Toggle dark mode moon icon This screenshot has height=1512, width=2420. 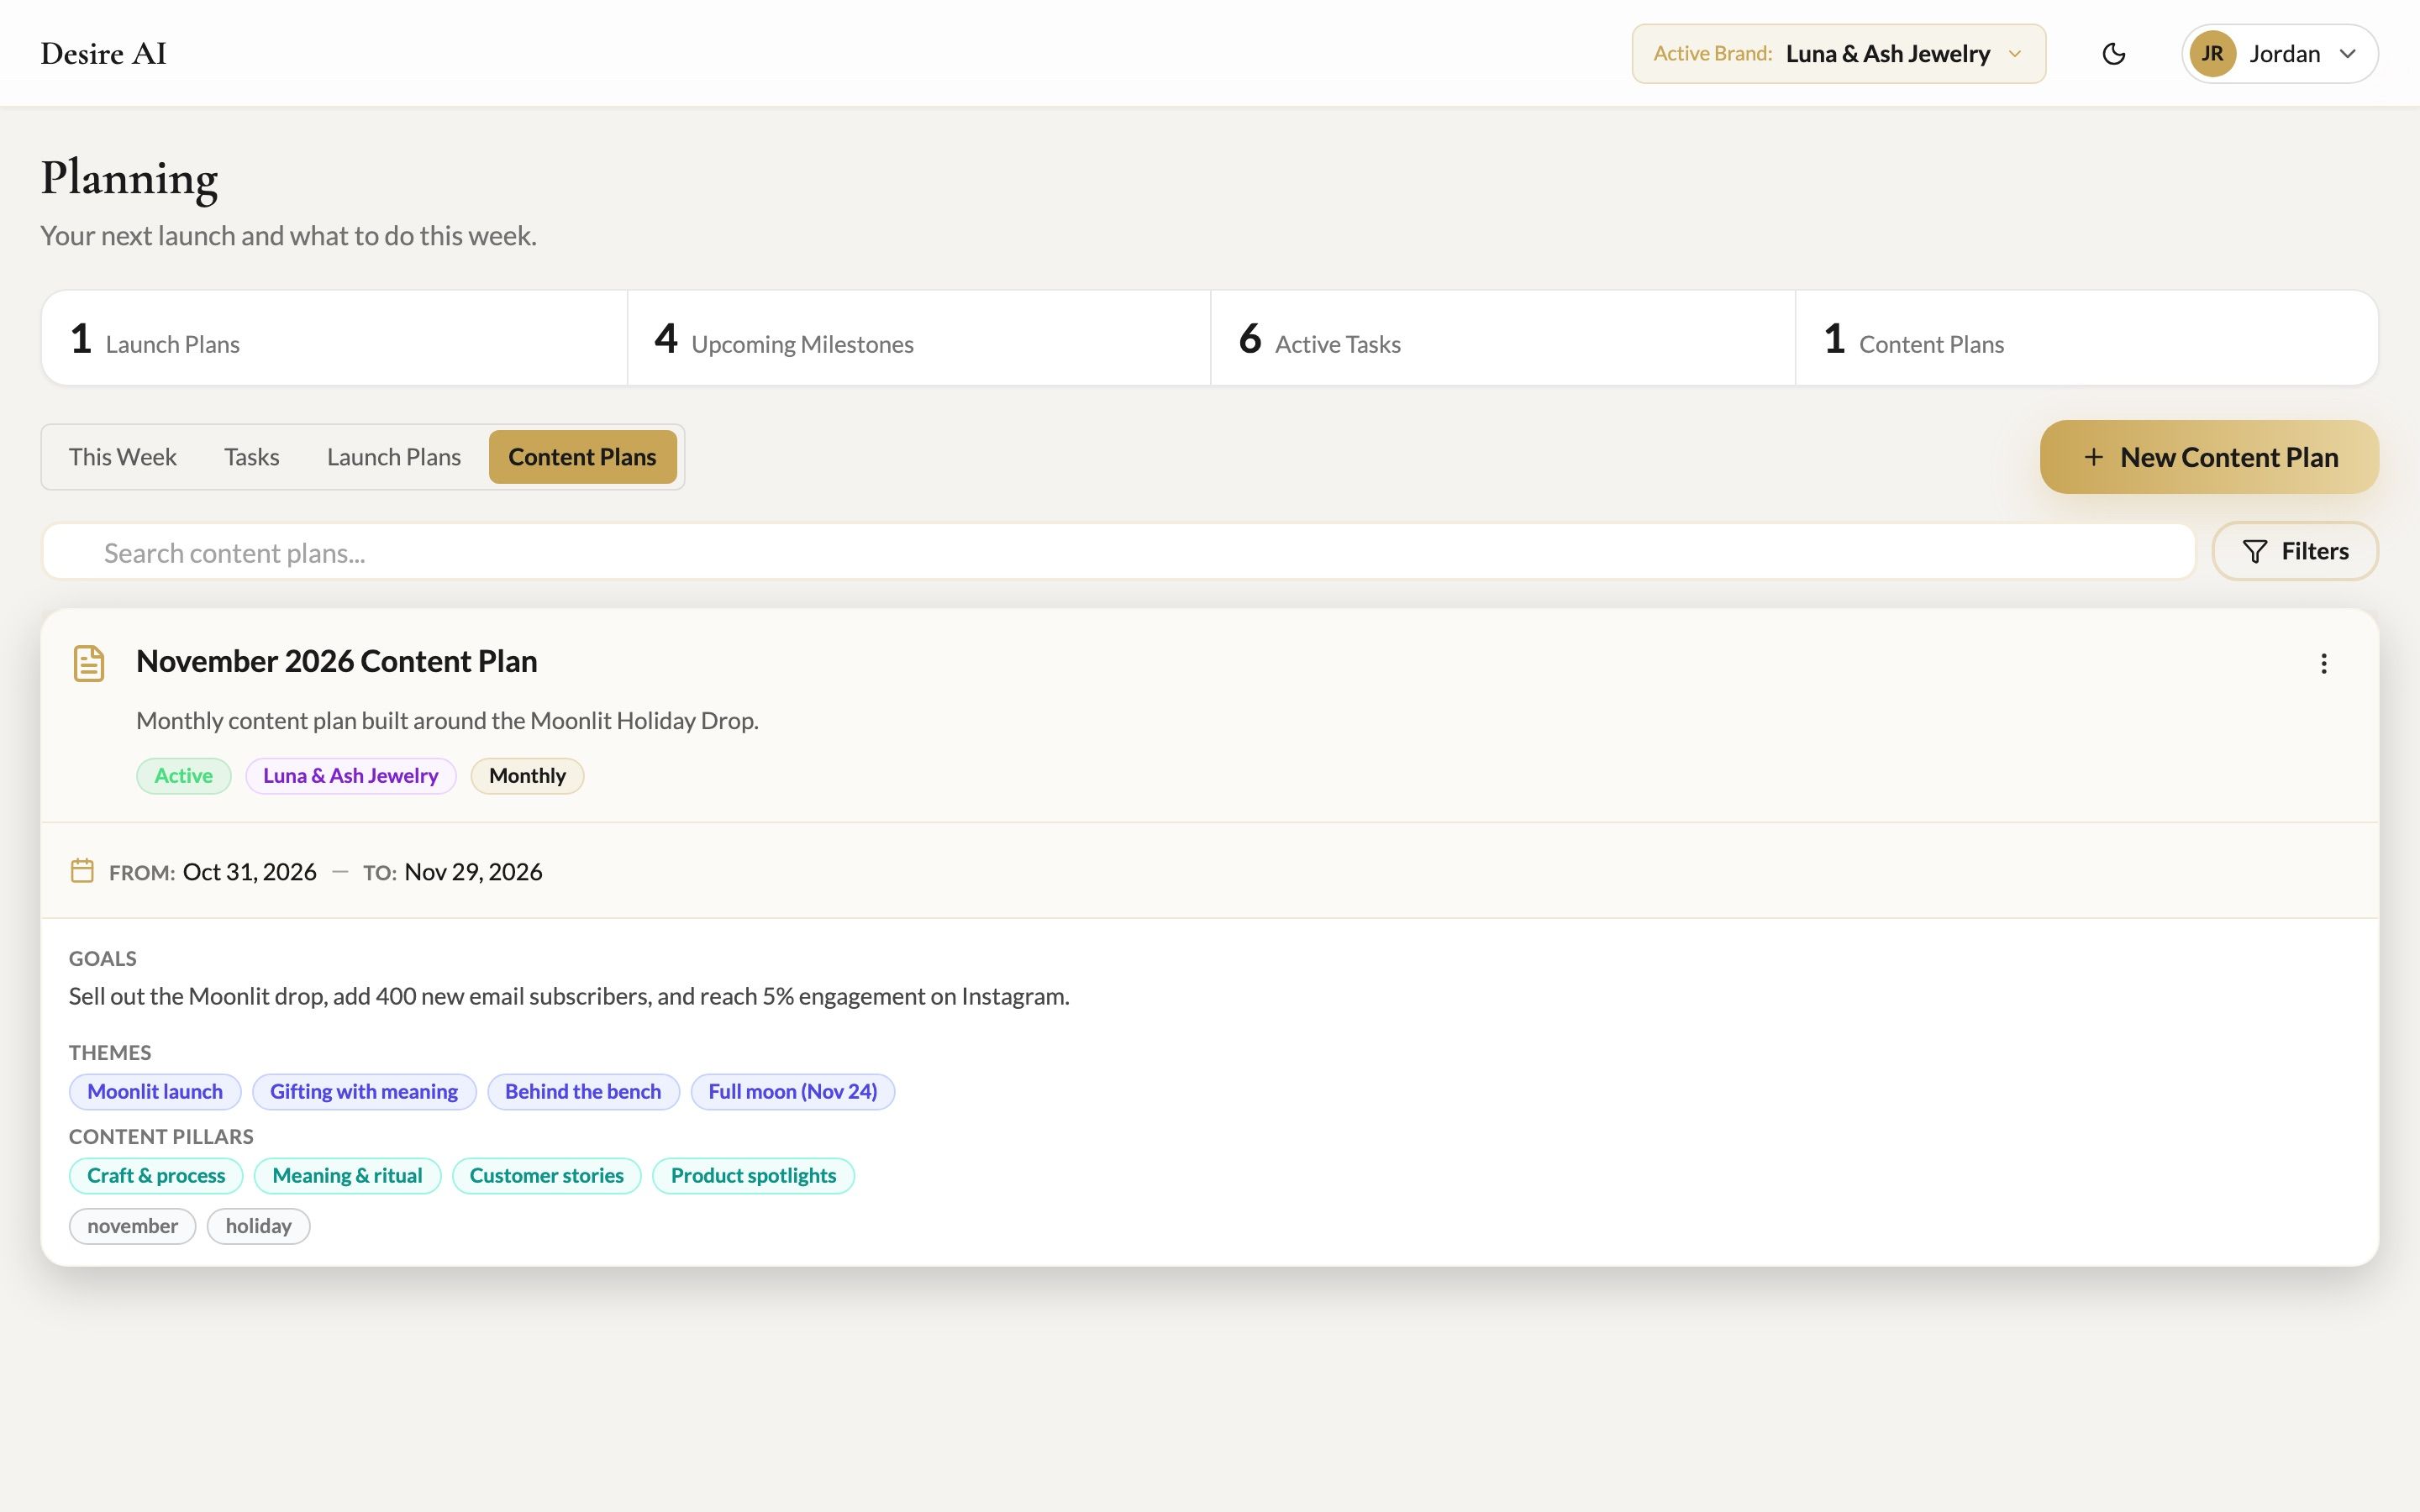pos(2113,54)
